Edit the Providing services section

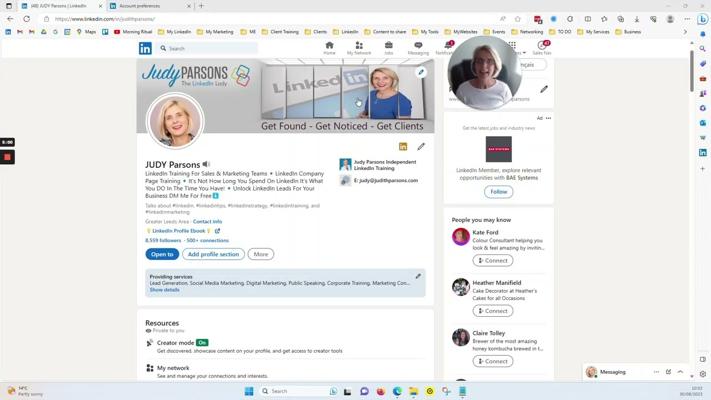418,276
